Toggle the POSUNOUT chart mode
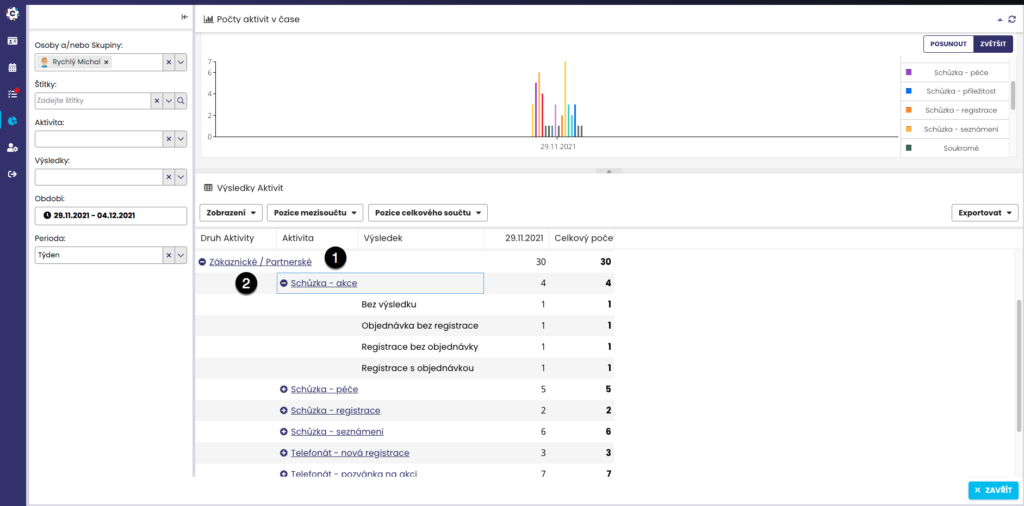1024x506 pixels. tap(948, 44)
